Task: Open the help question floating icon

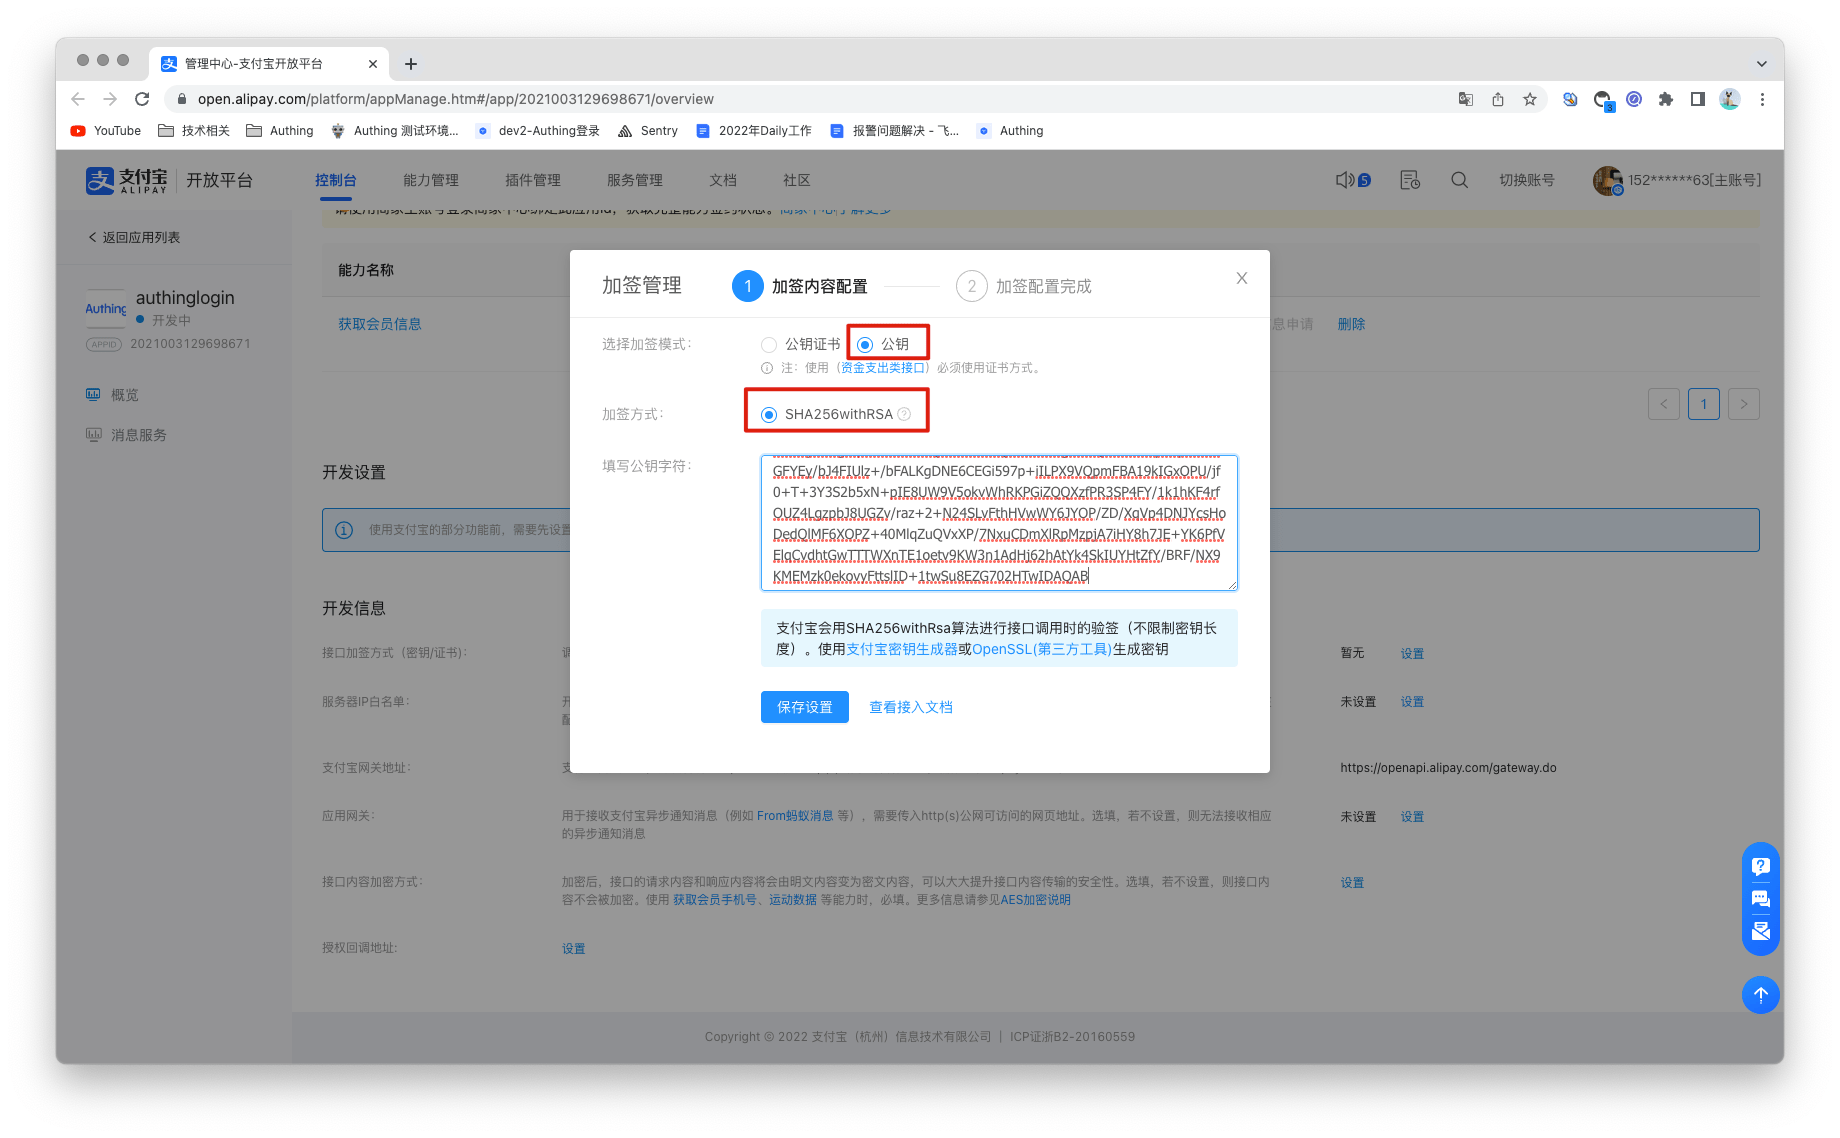Action: coord(1760,866)
